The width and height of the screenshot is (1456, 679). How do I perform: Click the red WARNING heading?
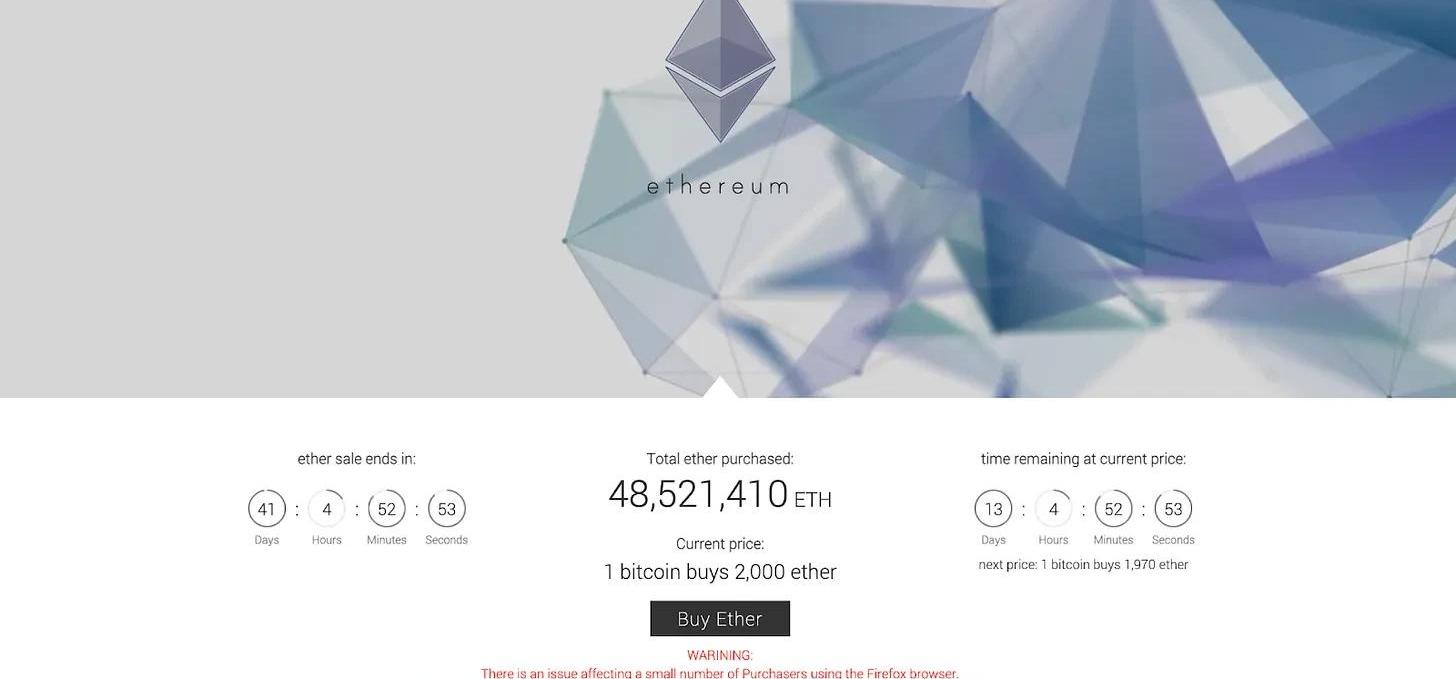[720, 656]
